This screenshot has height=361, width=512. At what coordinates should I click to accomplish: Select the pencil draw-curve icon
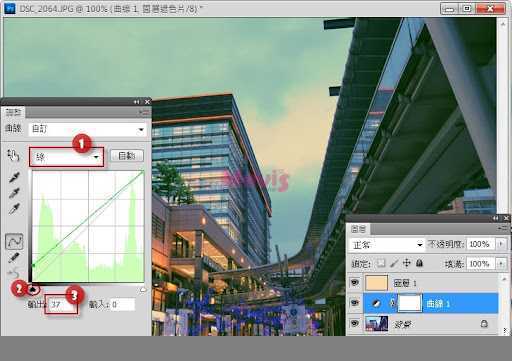click(14, 257)
